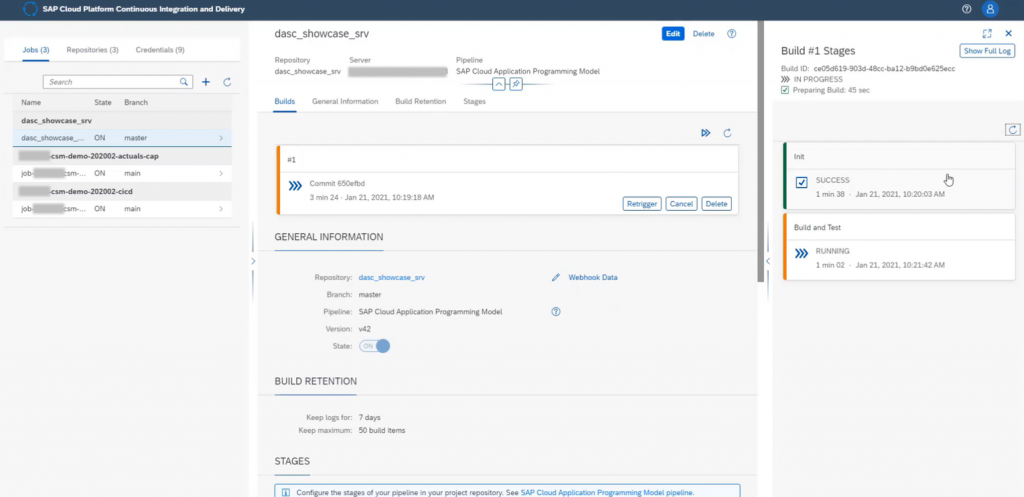Refresh the build stages list
This screenshot has width=1024, height=497.
pos(1012,130)
